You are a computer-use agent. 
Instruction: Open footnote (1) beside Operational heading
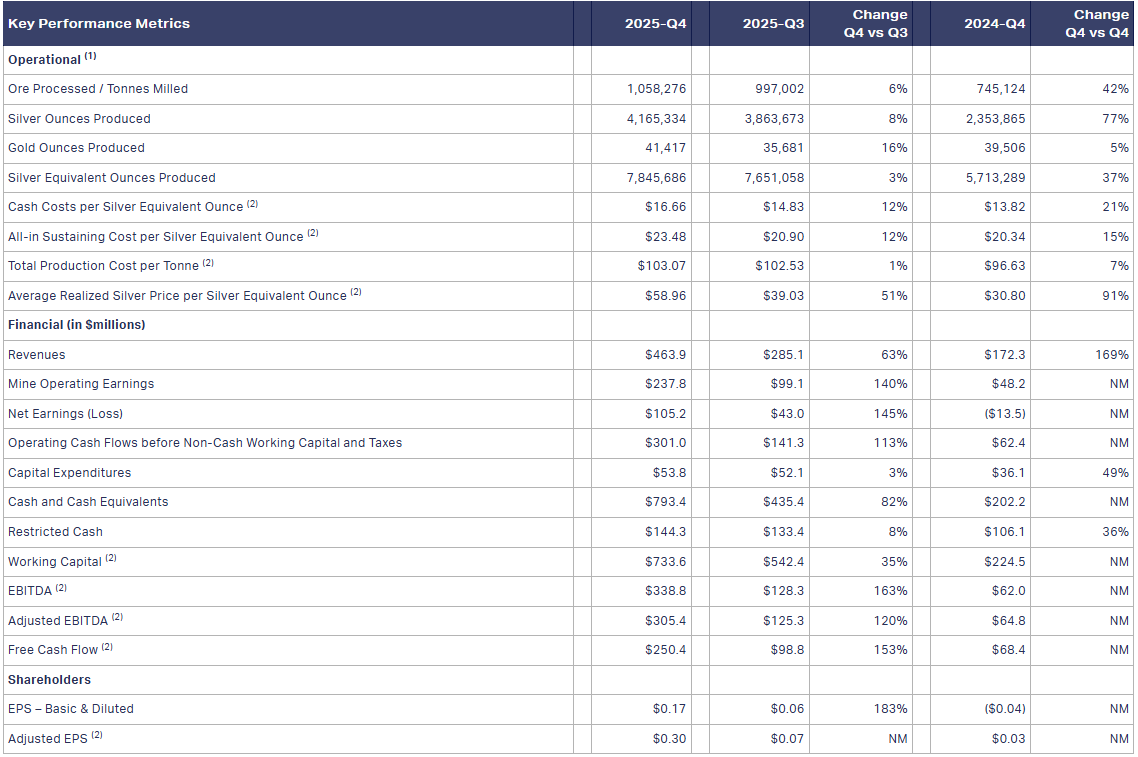90,56
